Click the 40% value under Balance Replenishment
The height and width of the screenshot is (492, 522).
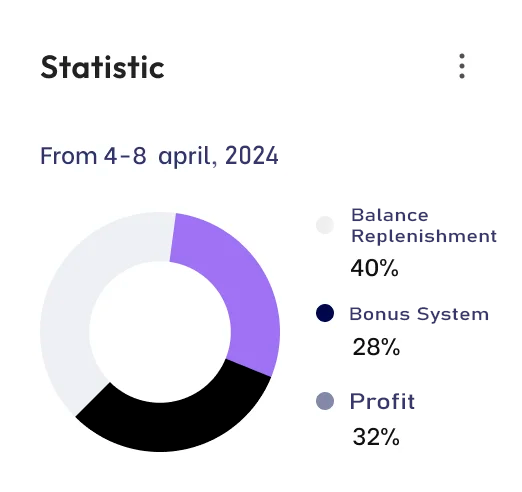(x=374, y=268)
